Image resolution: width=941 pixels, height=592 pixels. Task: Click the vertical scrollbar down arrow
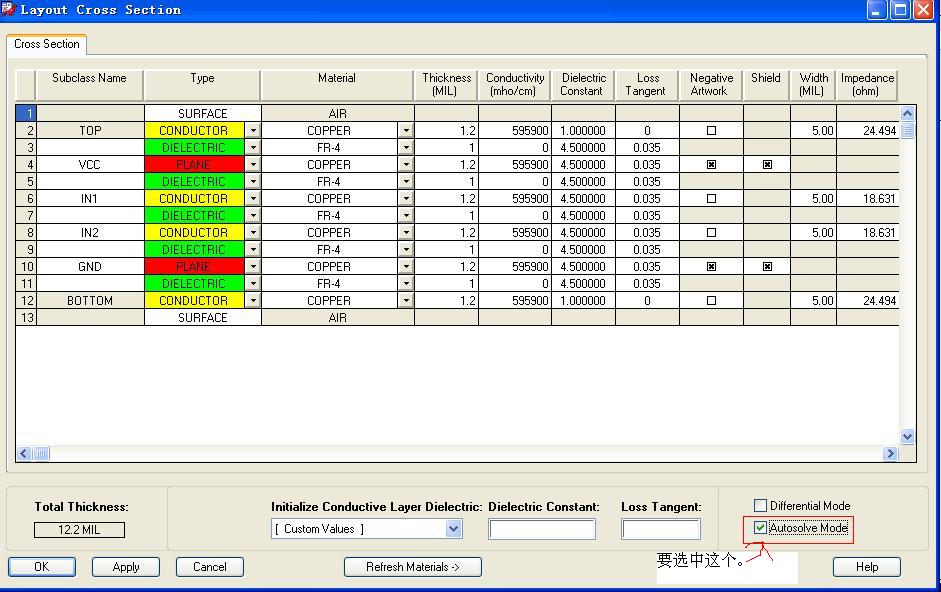[907, 437]
